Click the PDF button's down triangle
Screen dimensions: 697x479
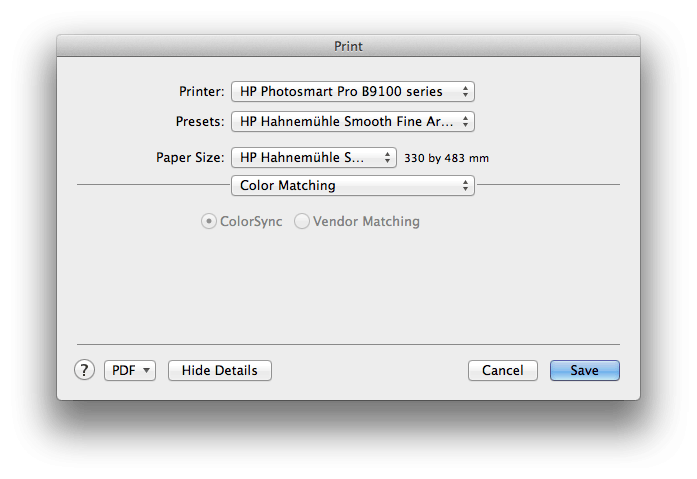point(148,370)
